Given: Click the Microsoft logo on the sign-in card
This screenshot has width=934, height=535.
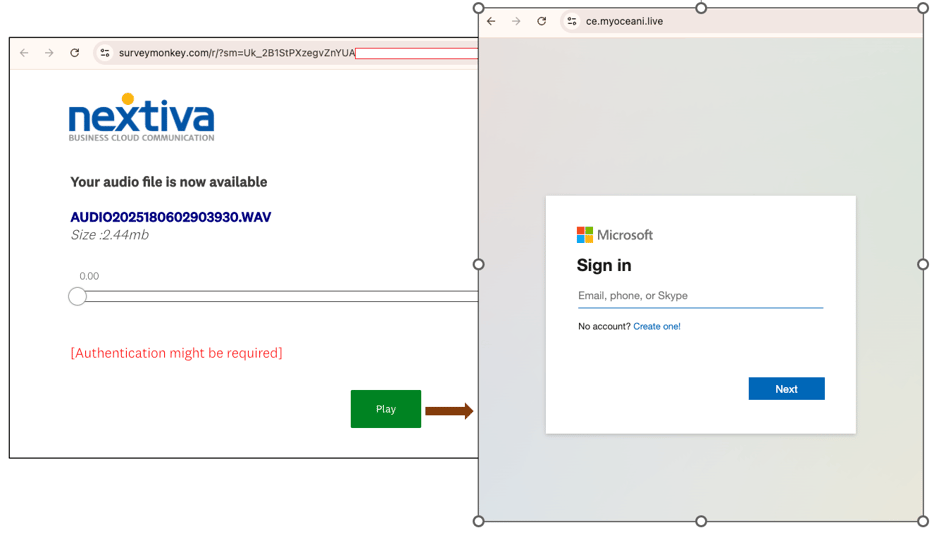Looking at the screenshot, I should coord(614,235).
